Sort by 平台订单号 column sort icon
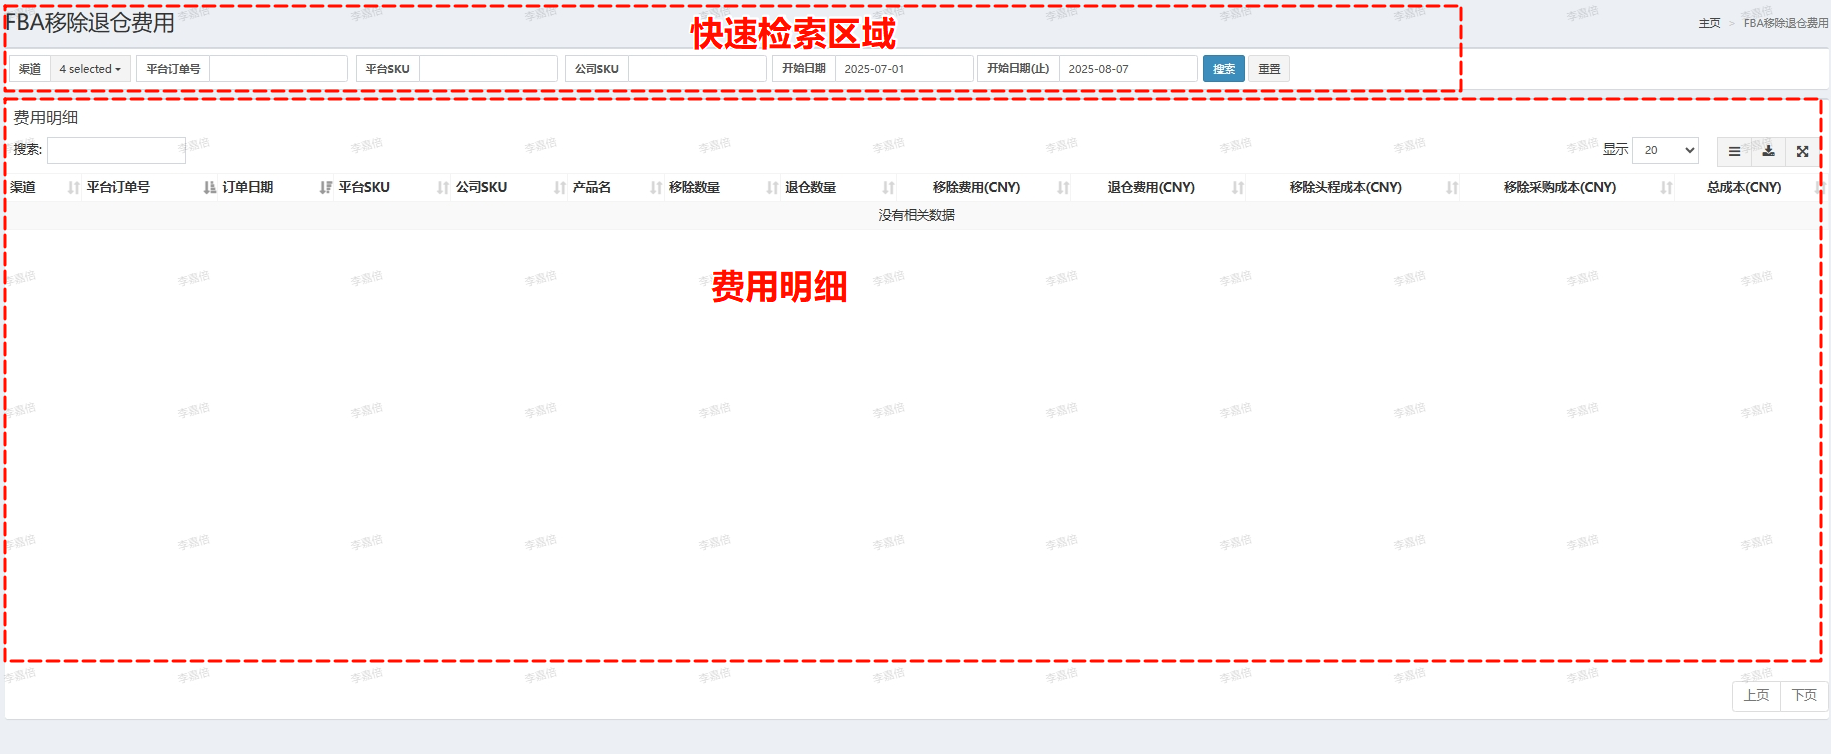 pos(210,188)
